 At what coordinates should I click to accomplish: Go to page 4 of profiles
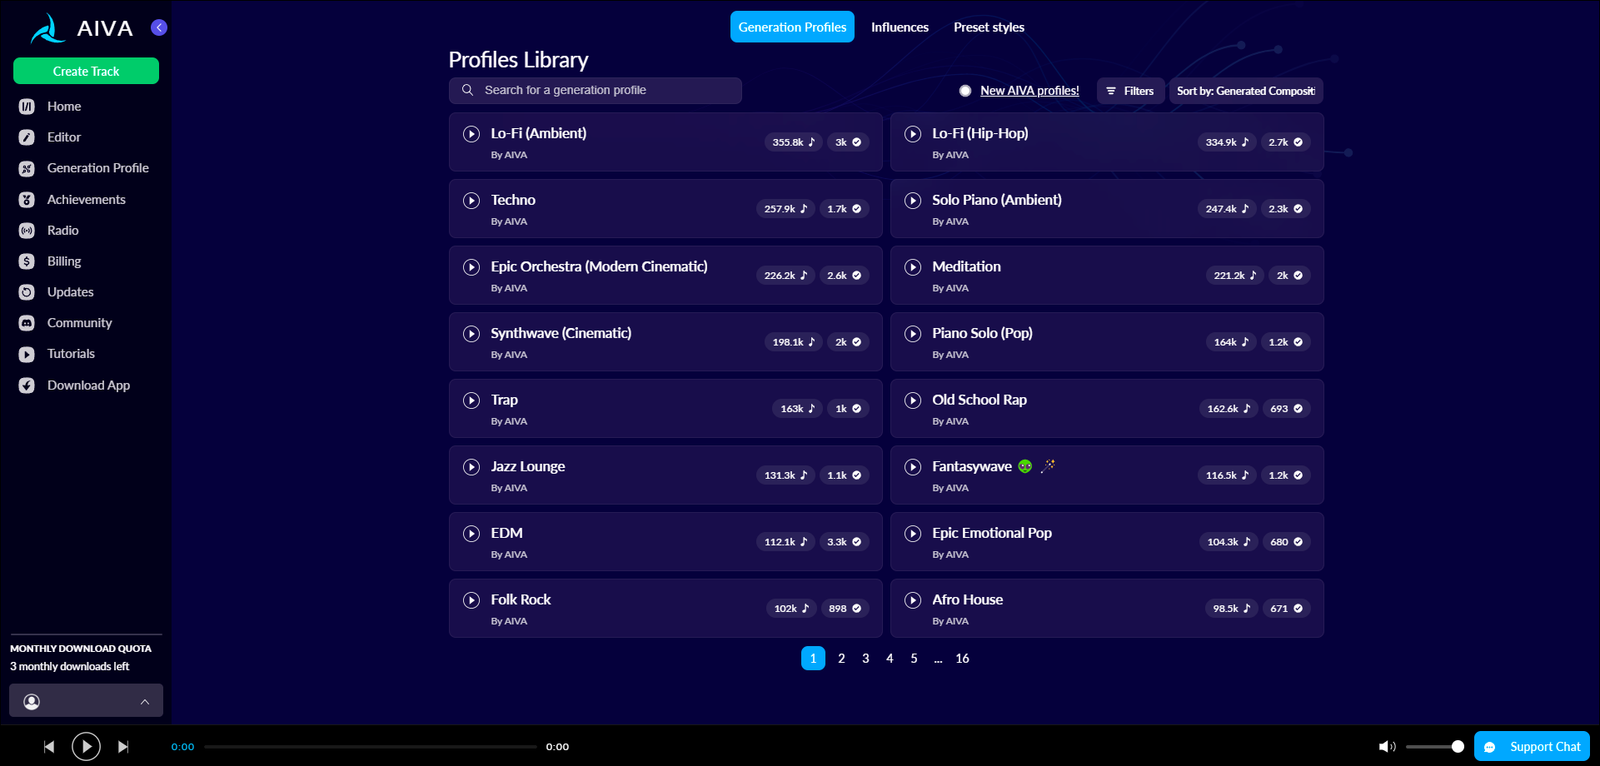(889, 658)
